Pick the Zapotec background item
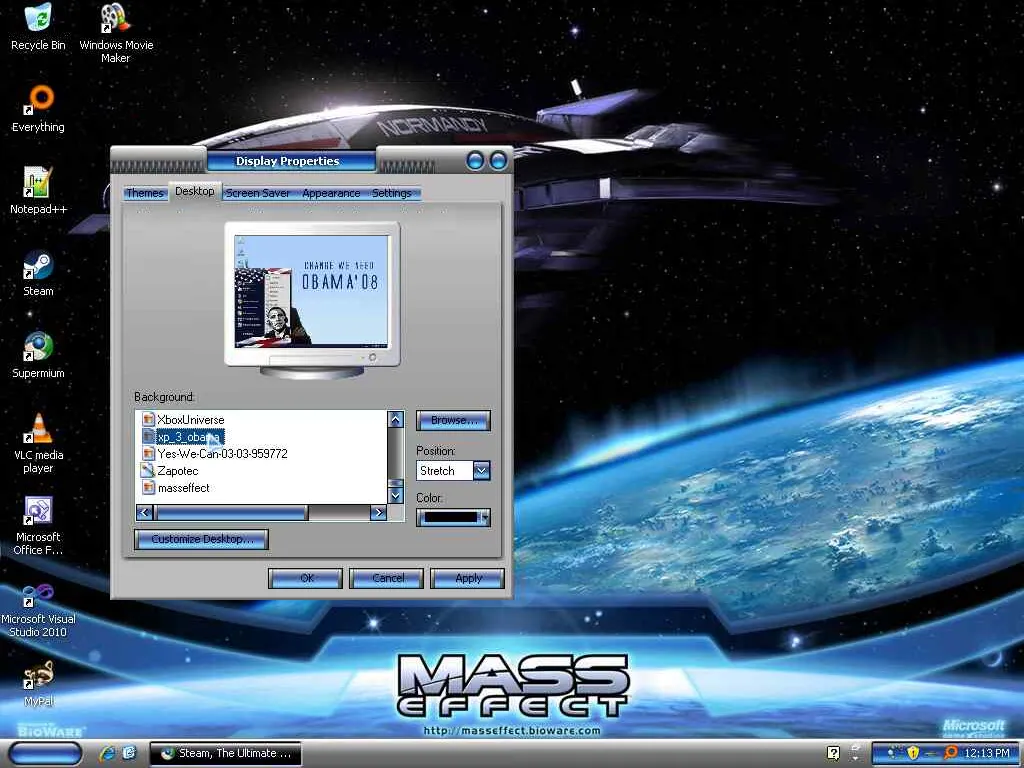Image resolution: width=1024 pixels, height=768 pixels. pyautogui.click(x=178, y=470)
